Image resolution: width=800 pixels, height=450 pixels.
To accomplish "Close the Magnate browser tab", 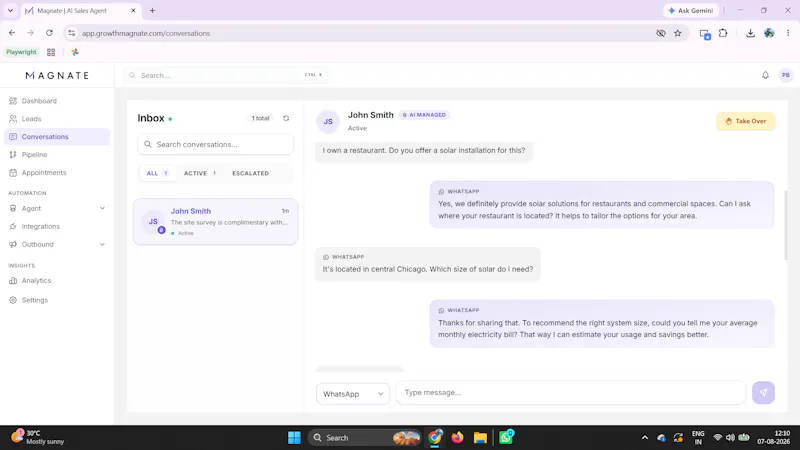I will (133, 10).
